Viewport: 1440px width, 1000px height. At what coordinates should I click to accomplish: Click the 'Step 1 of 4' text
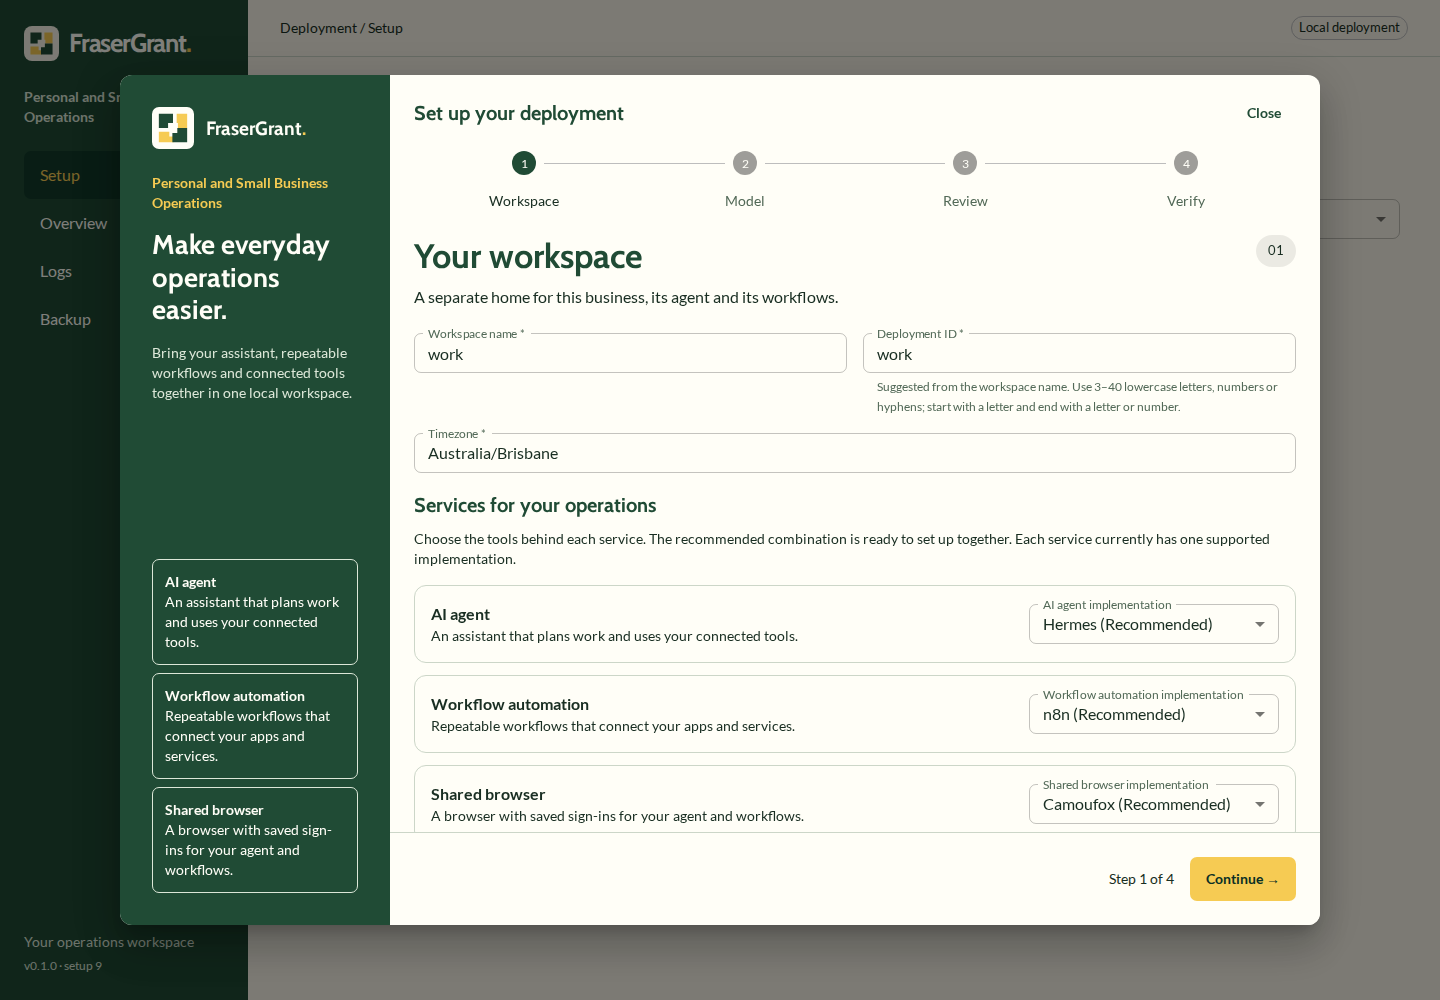[1141, 879]
